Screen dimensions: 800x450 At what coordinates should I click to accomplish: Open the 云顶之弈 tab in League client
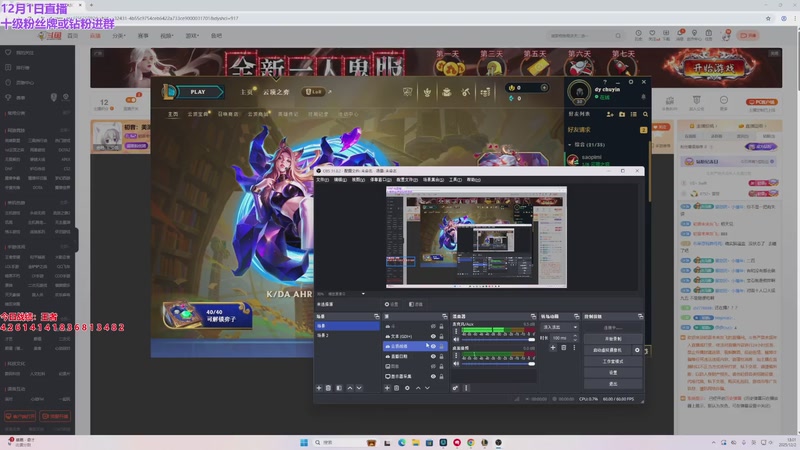(276, 92)
